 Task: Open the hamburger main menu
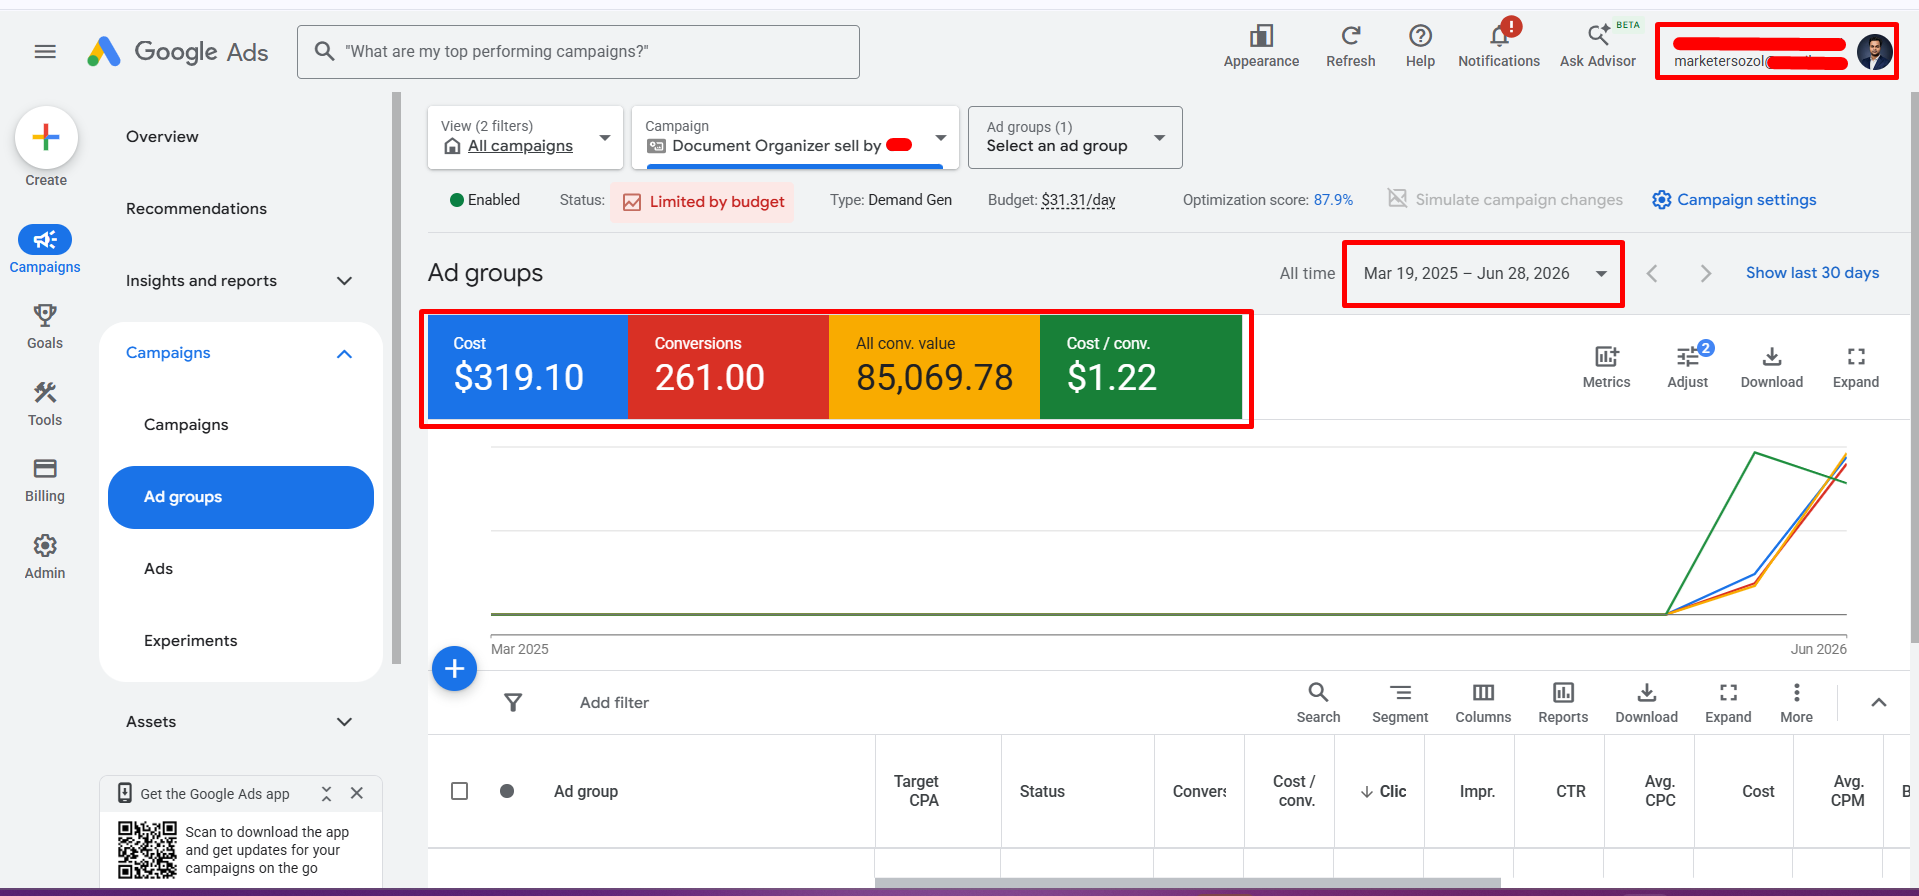coord(45,51)
